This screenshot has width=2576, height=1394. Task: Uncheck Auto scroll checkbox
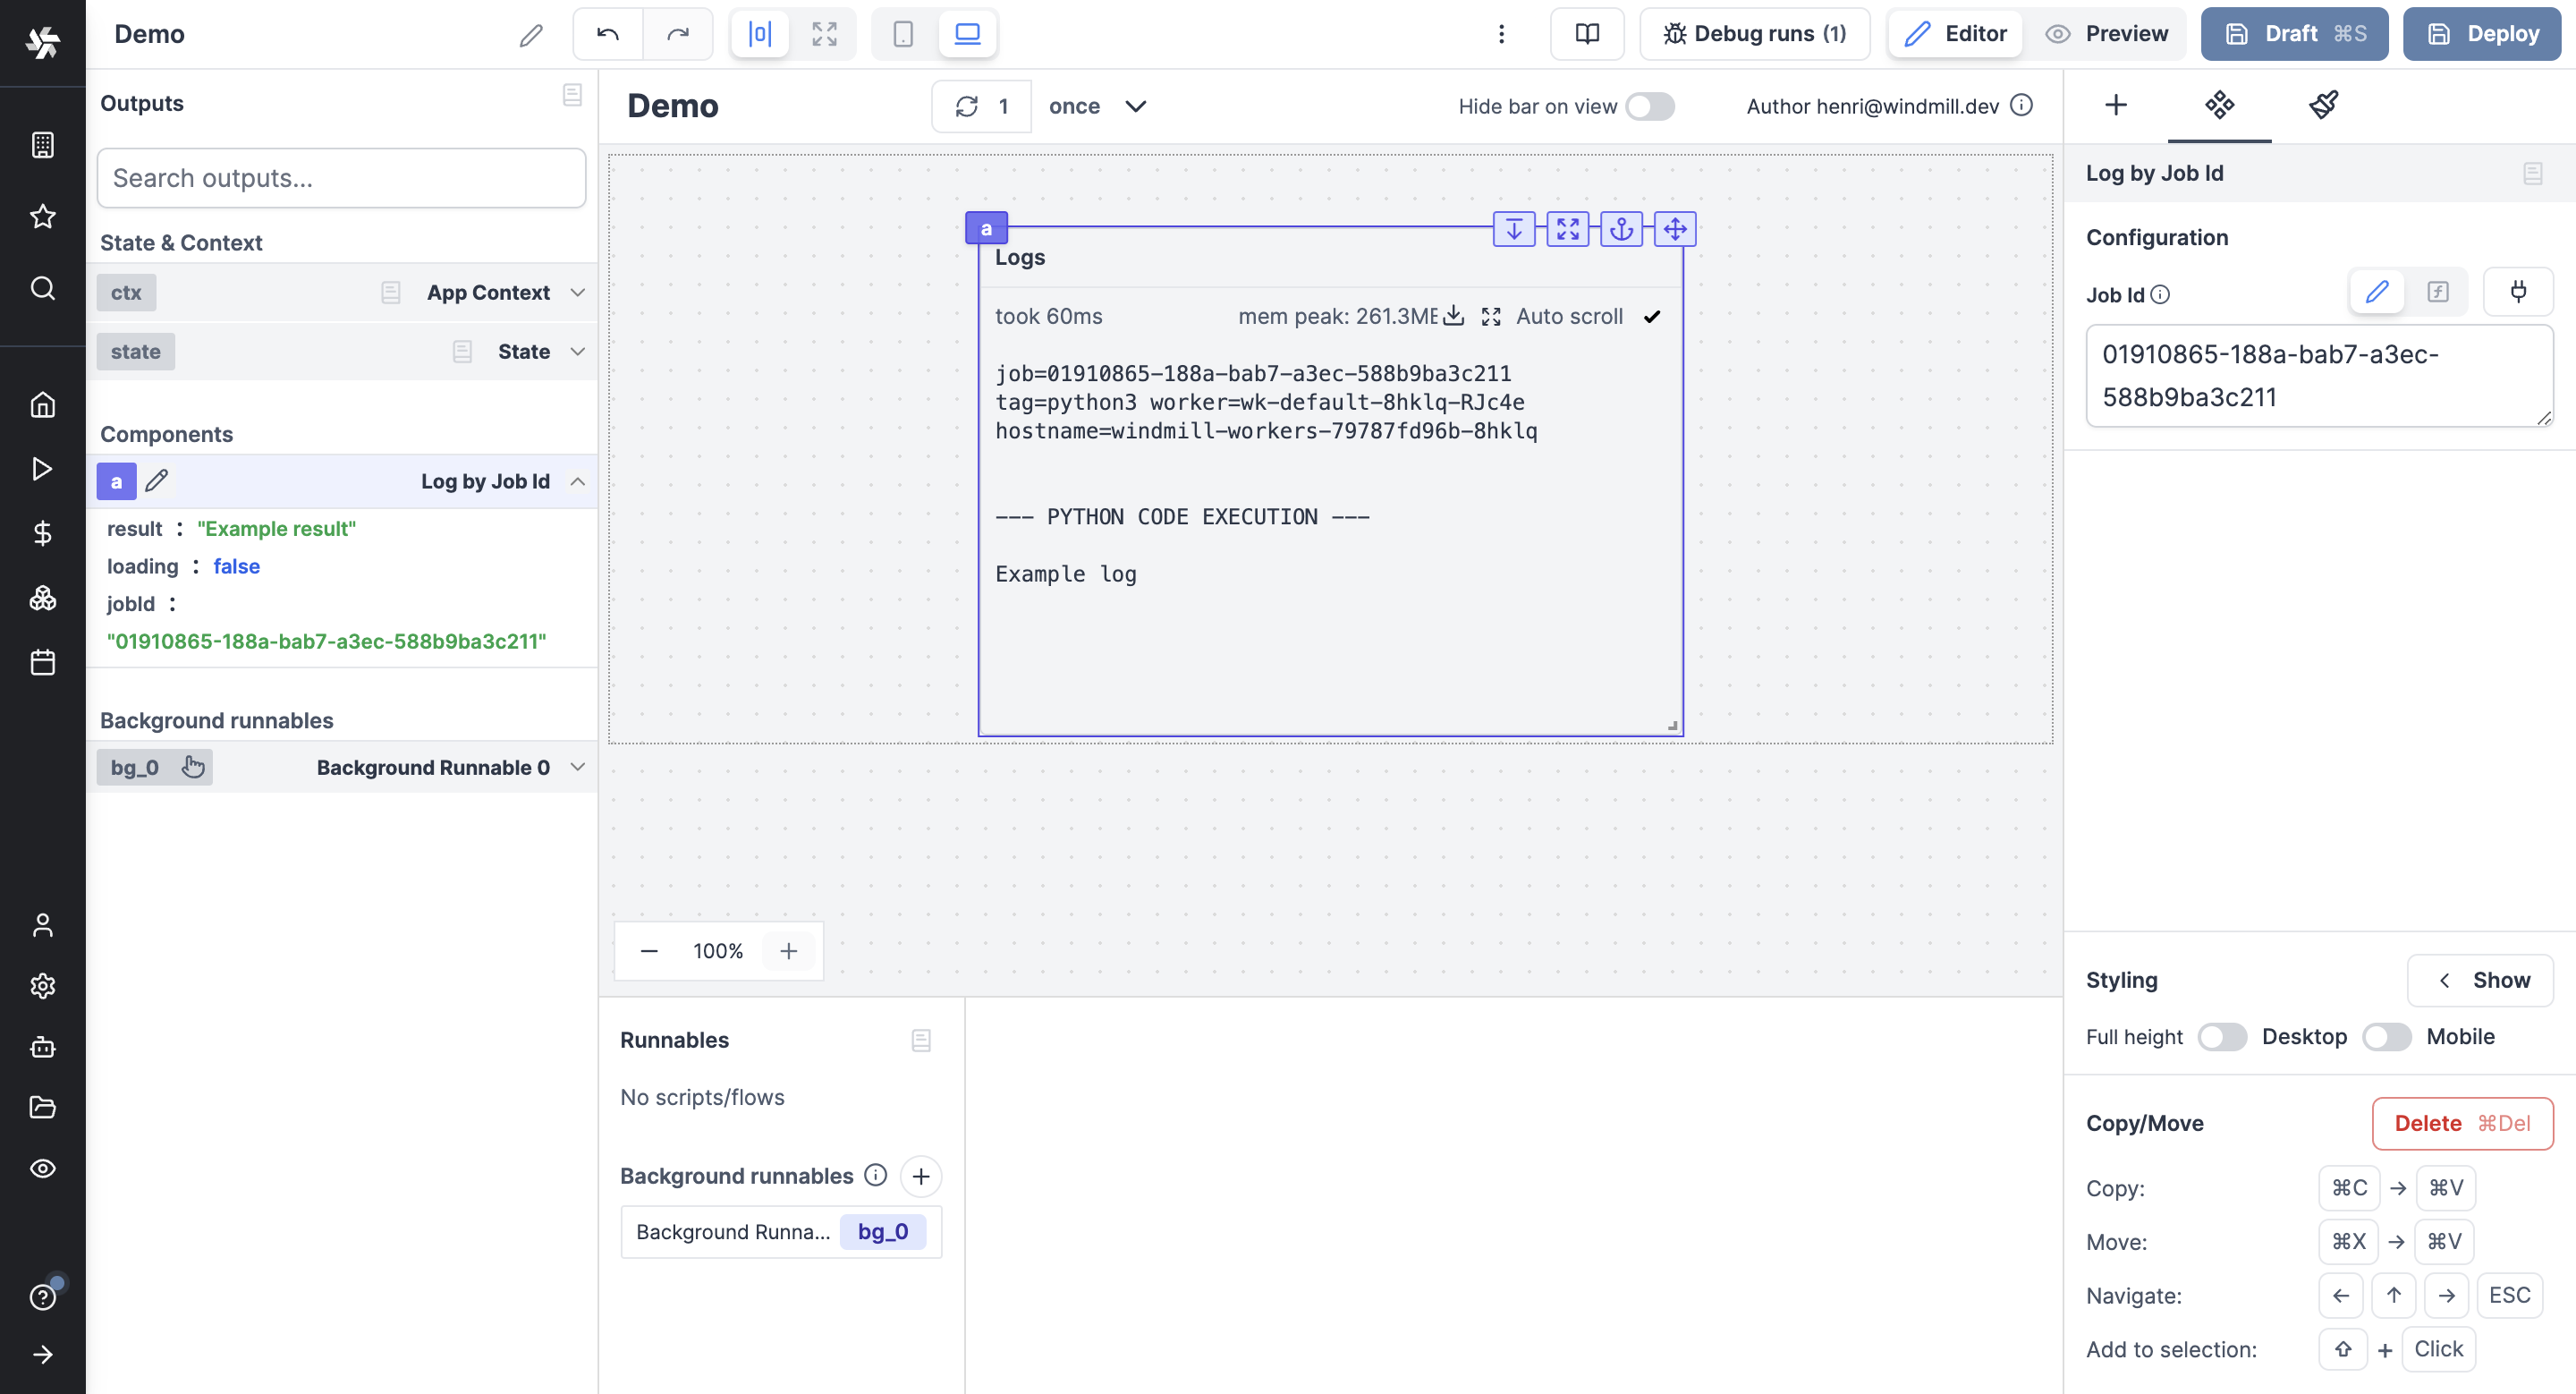[1652, 317]
